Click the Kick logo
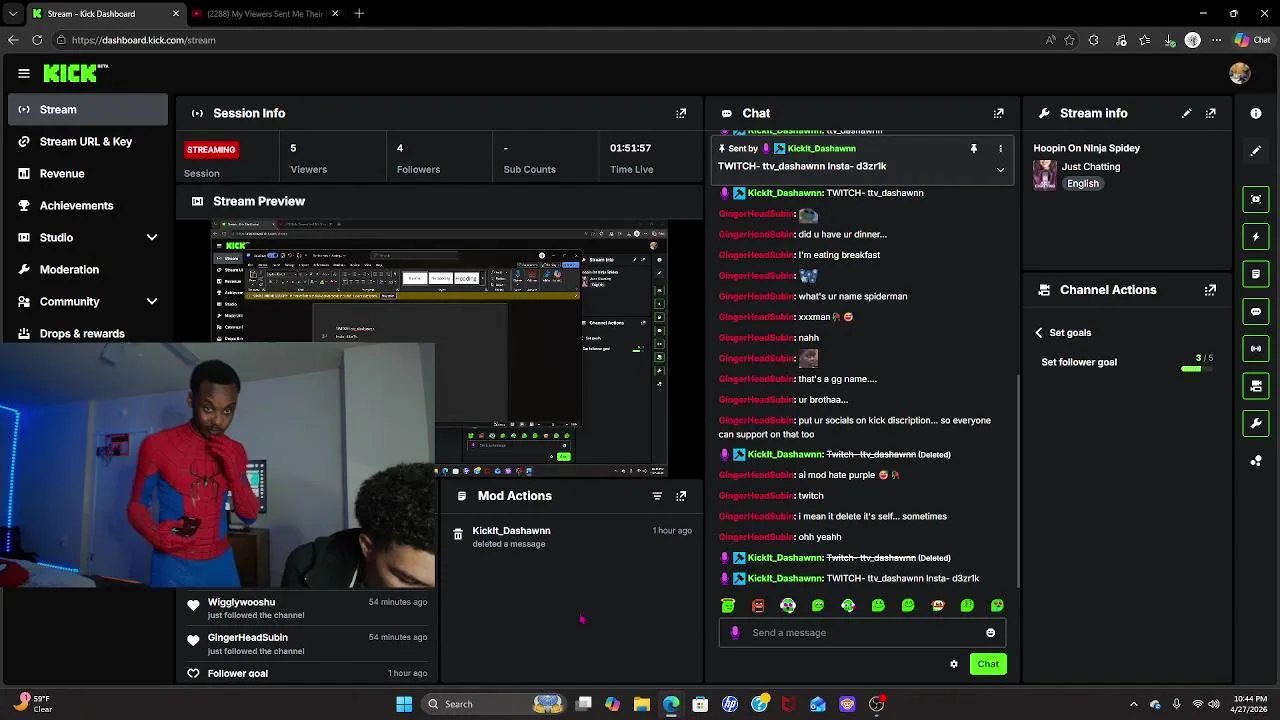Screen dimensions: 1280x720 click(x=75, y=73)
